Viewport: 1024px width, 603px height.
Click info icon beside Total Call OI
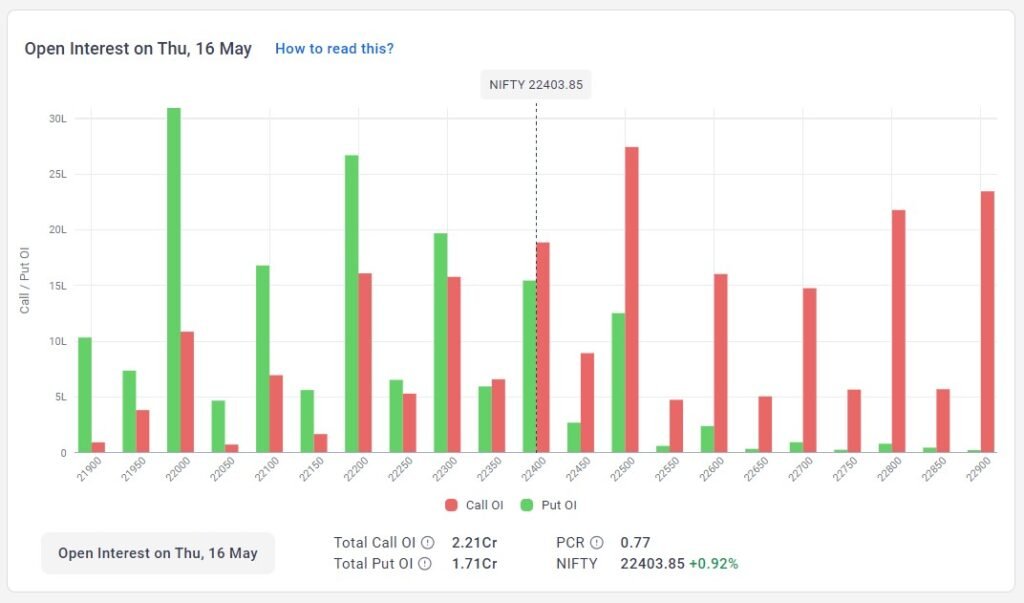click(x=427, y=543)
